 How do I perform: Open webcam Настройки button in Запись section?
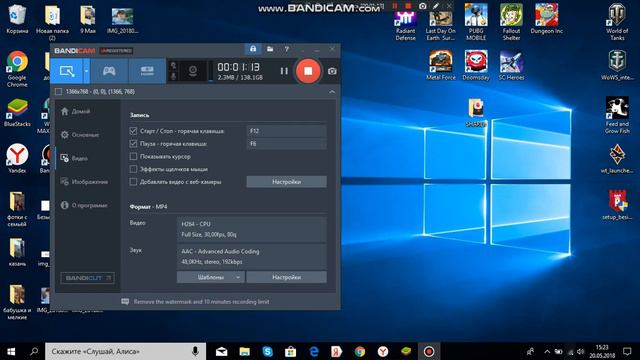(x=287, y=182)
